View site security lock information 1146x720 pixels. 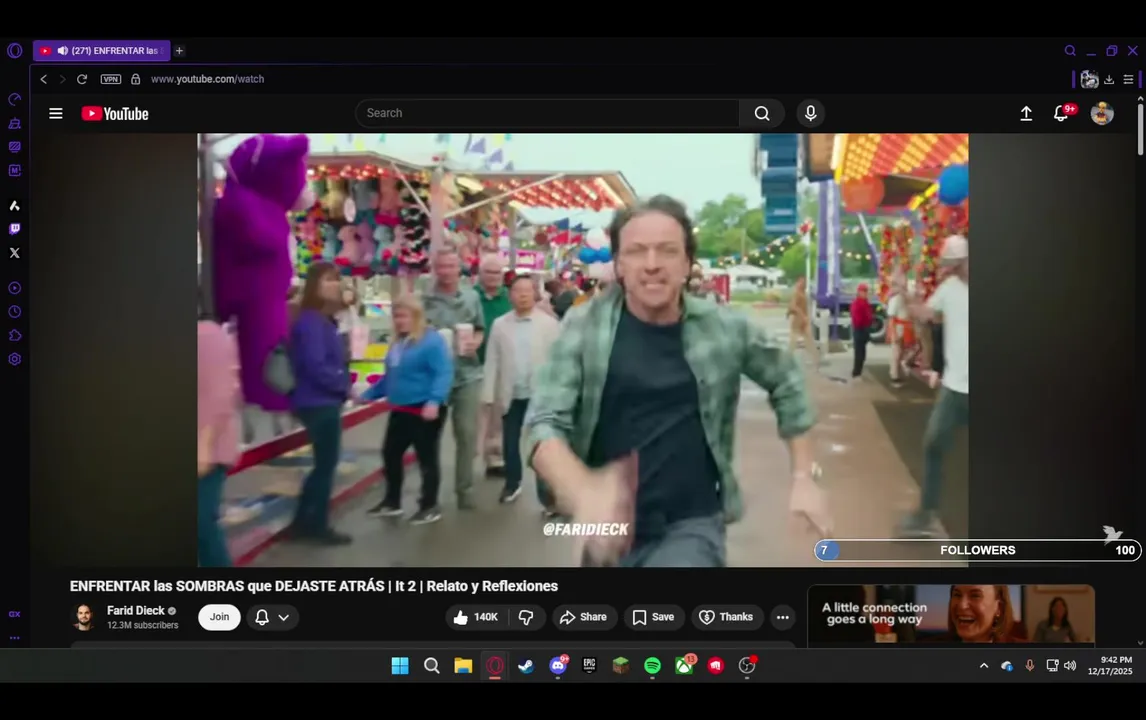135,79
